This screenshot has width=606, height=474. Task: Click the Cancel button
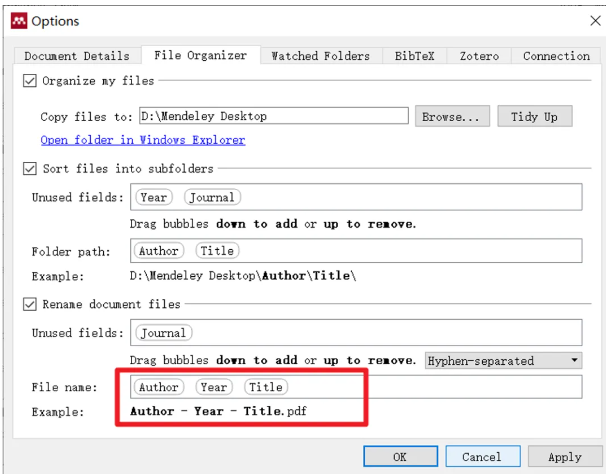tap(483, 457)
